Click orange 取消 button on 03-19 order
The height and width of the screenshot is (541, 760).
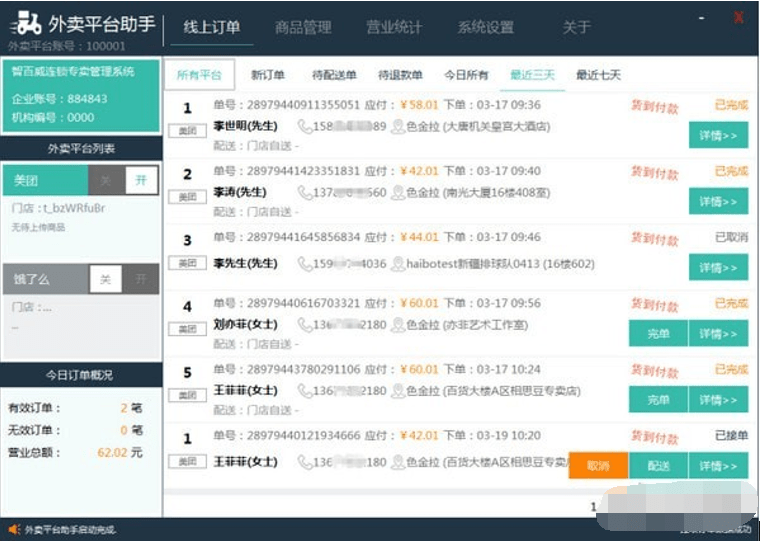point(599,465)
